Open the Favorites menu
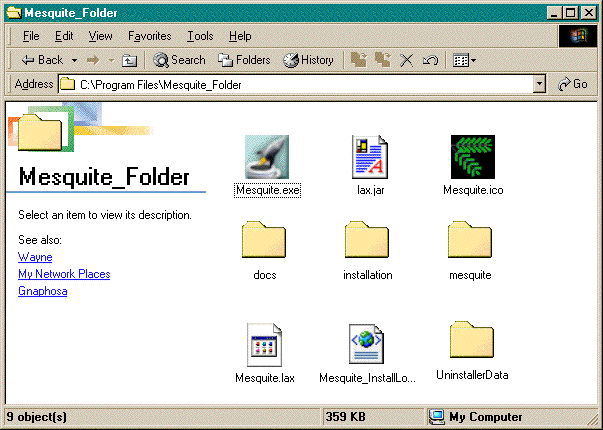 (x=149, y=36)
